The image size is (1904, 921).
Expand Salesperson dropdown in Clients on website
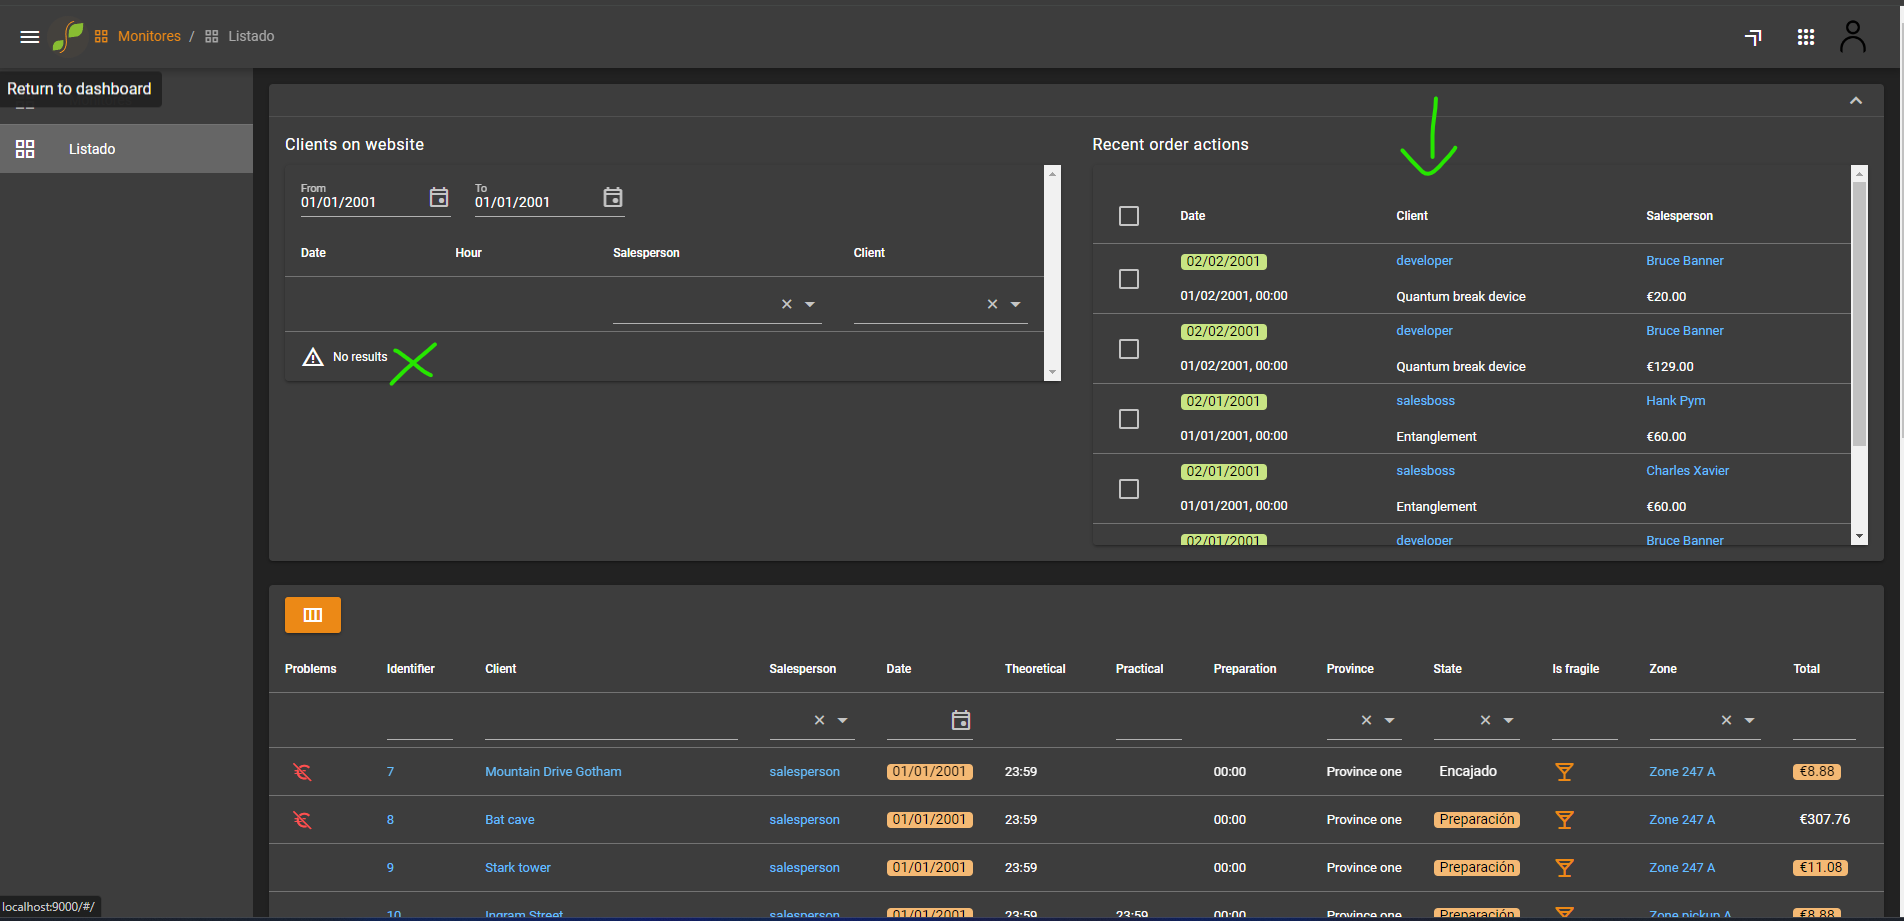(x=810, y=304)
